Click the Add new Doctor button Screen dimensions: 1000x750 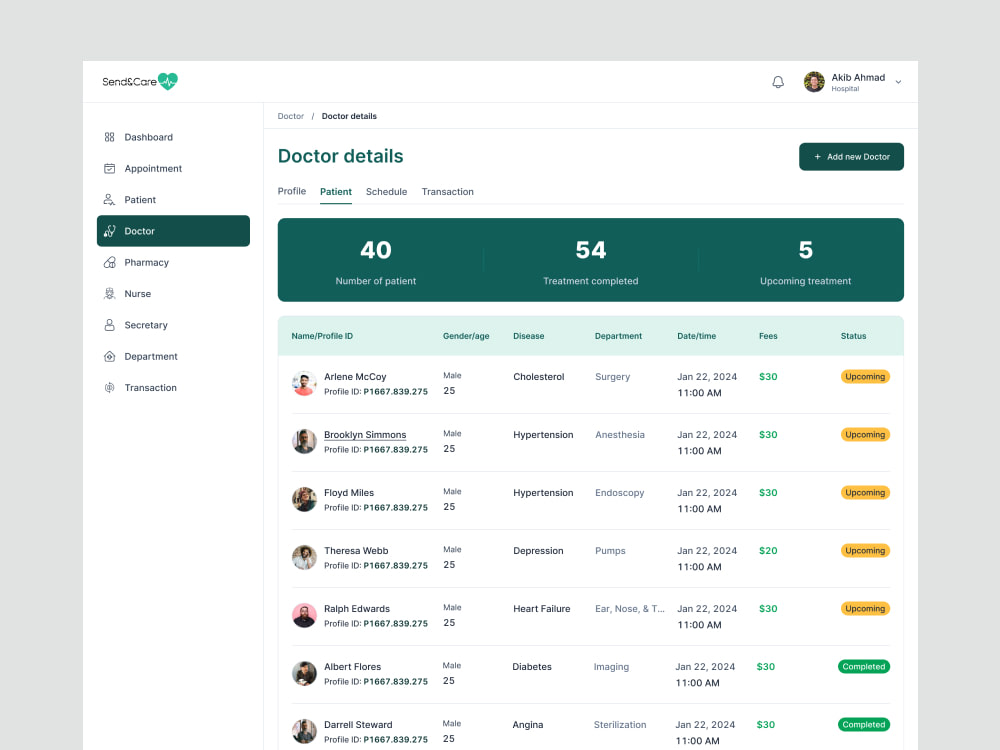pyautogui.click(x=851, y=156)
